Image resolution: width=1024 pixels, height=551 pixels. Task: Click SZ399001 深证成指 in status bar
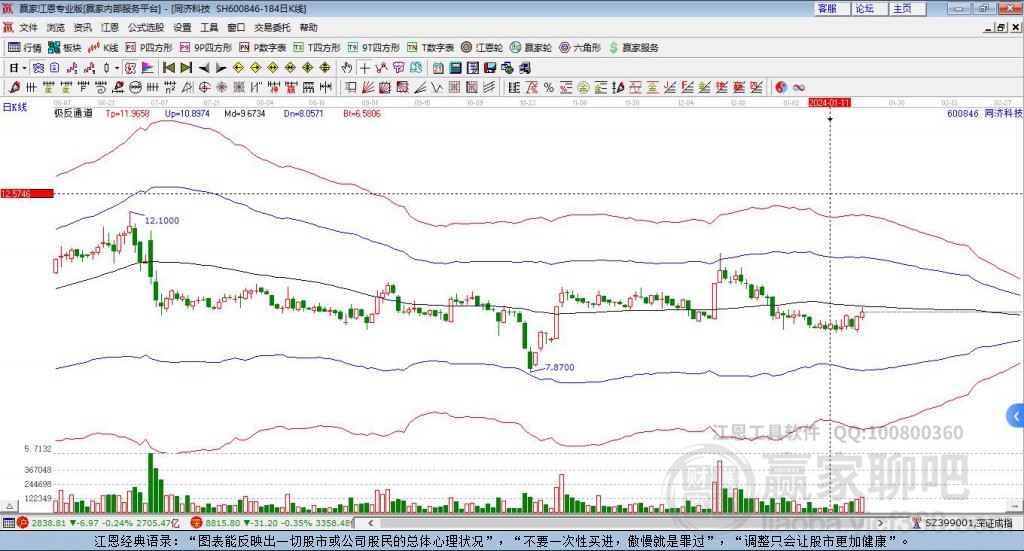(x=968, y=523)
